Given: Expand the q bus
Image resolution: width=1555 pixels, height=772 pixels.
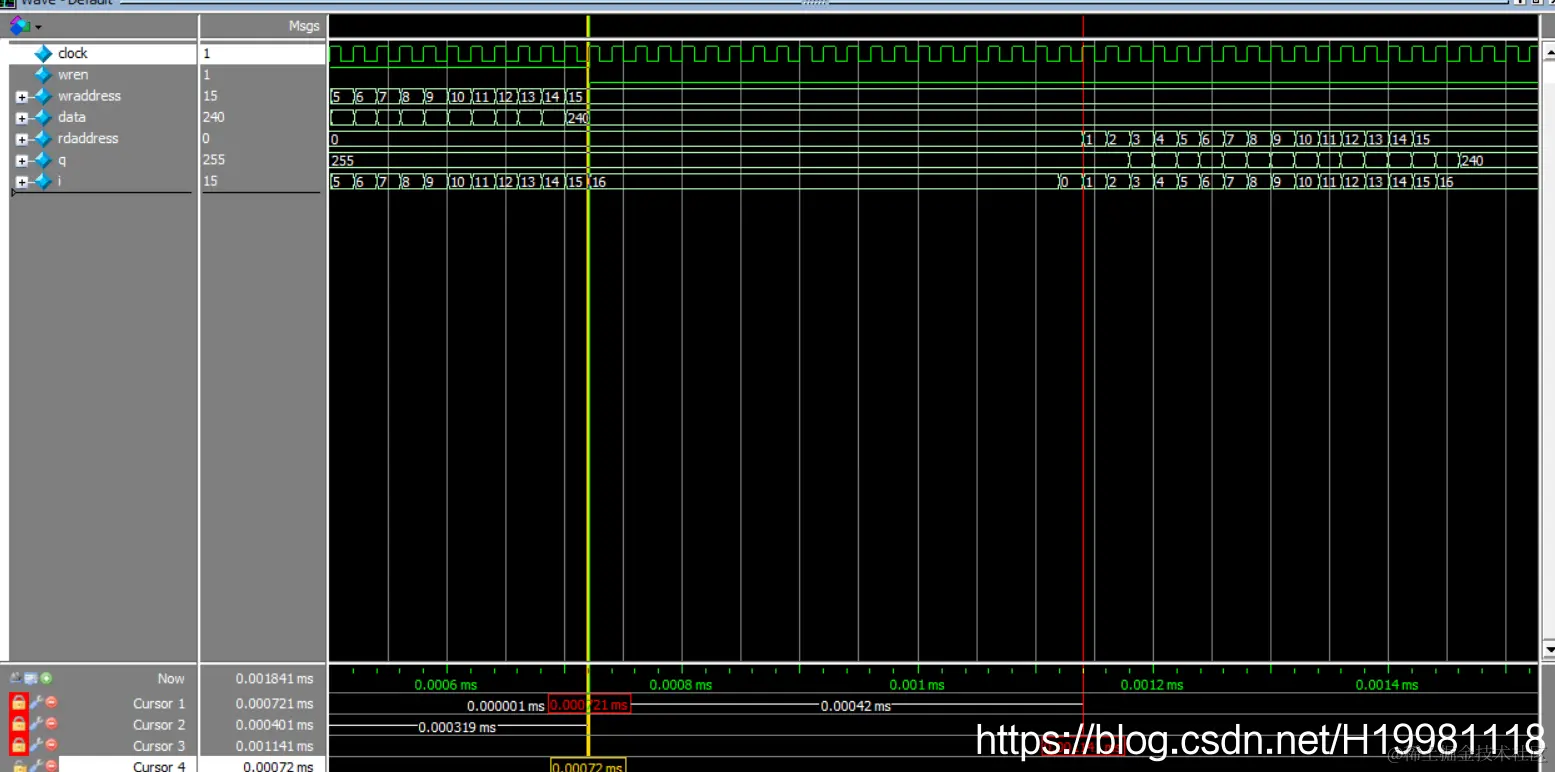Looking at the screenshot, I should point(22,161).
